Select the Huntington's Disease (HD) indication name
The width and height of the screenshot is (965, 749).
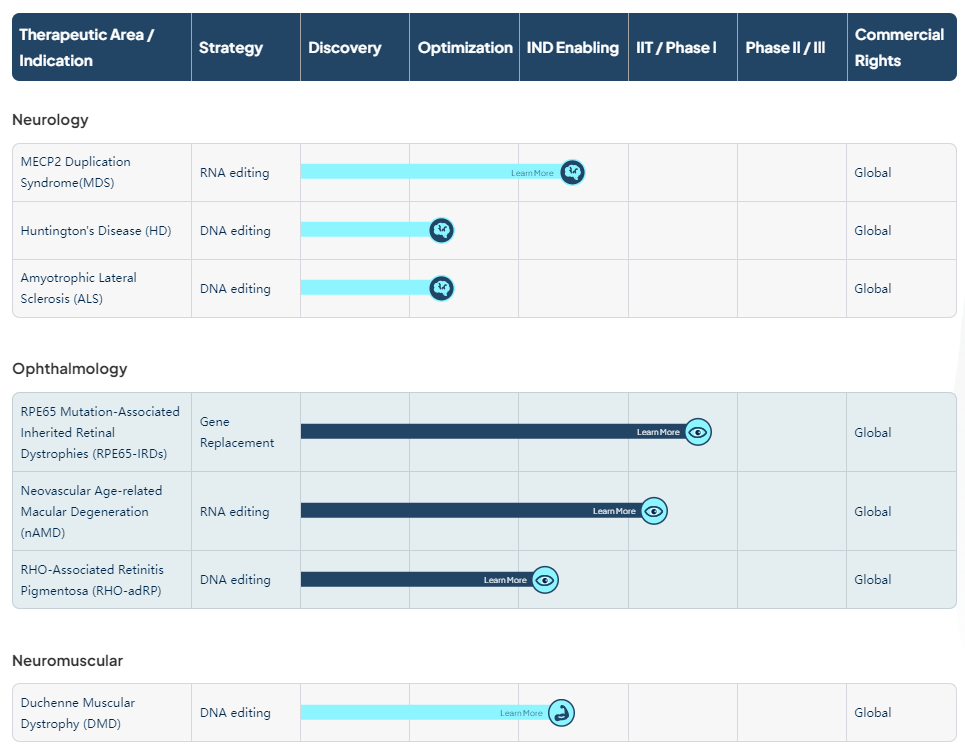pos(96,231)
